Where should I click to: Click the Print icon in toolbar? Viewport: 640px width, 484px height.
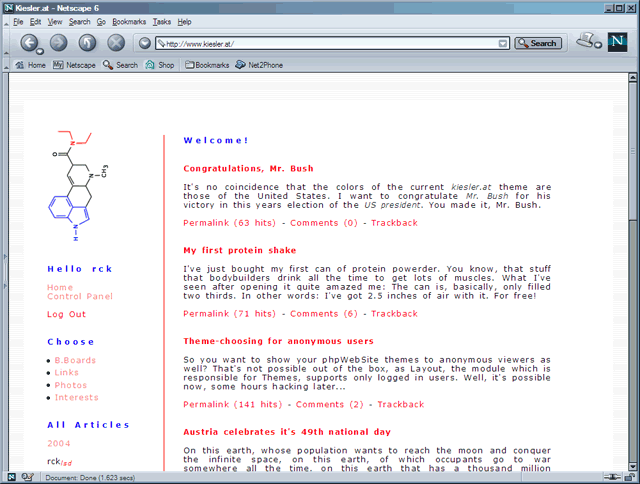click(586, 42)
